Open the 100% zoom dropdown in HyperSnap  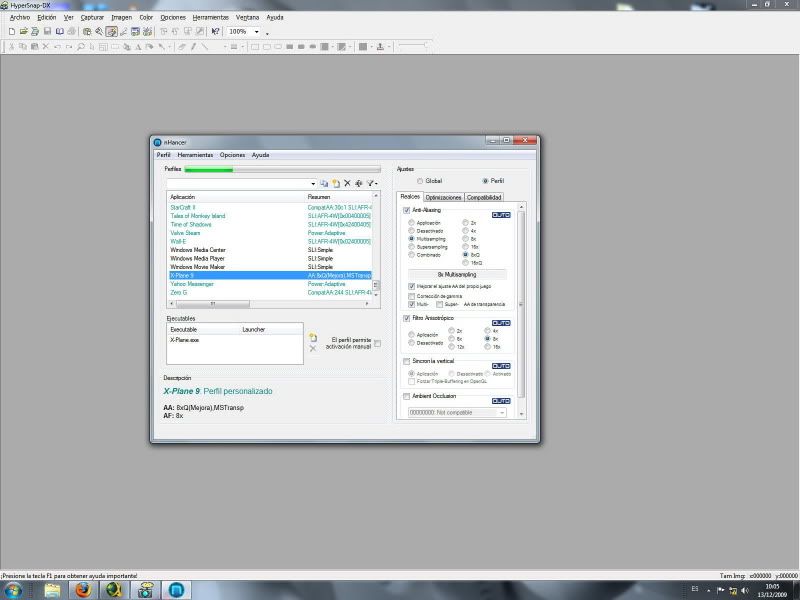257,32
